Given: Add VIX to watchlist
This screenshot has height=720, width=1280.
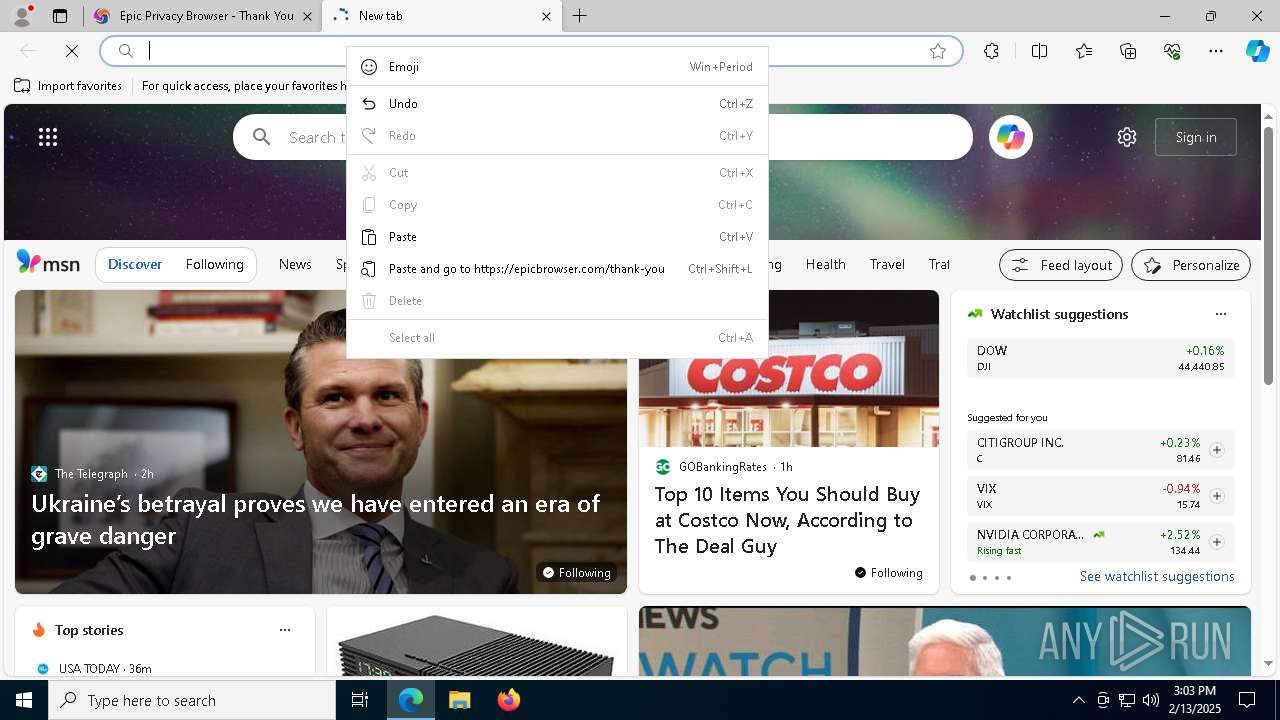Looking at the screenshot, I should point(1217,496).
